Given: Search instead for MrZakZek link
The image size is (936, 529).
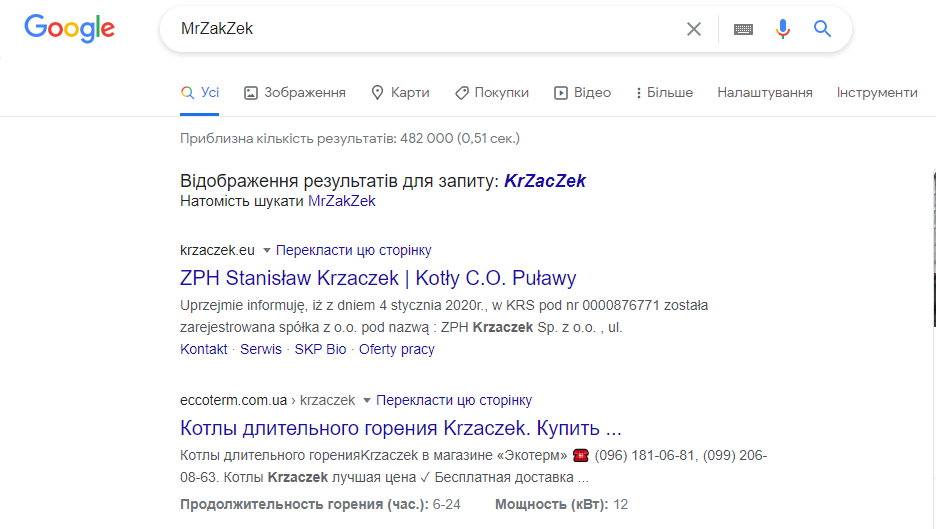Looking at the screenshot, I should point(341,201).
